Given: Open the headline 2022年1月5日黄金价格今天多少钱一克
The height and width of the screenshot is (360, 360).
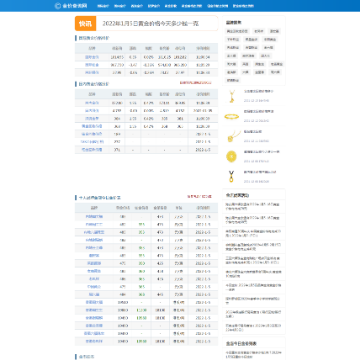Looking at the screenshot, I should click(151, 24).
